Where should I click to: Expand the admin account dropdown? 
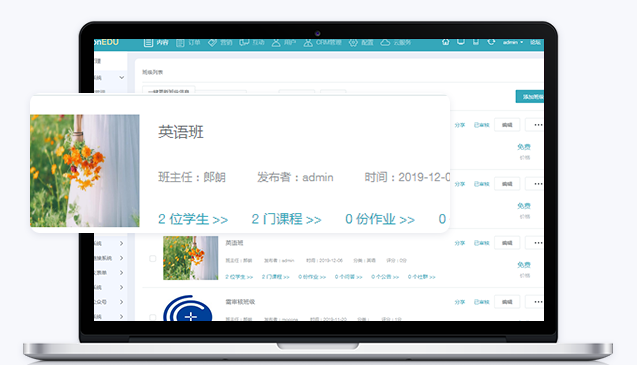(x=513, y=42)
